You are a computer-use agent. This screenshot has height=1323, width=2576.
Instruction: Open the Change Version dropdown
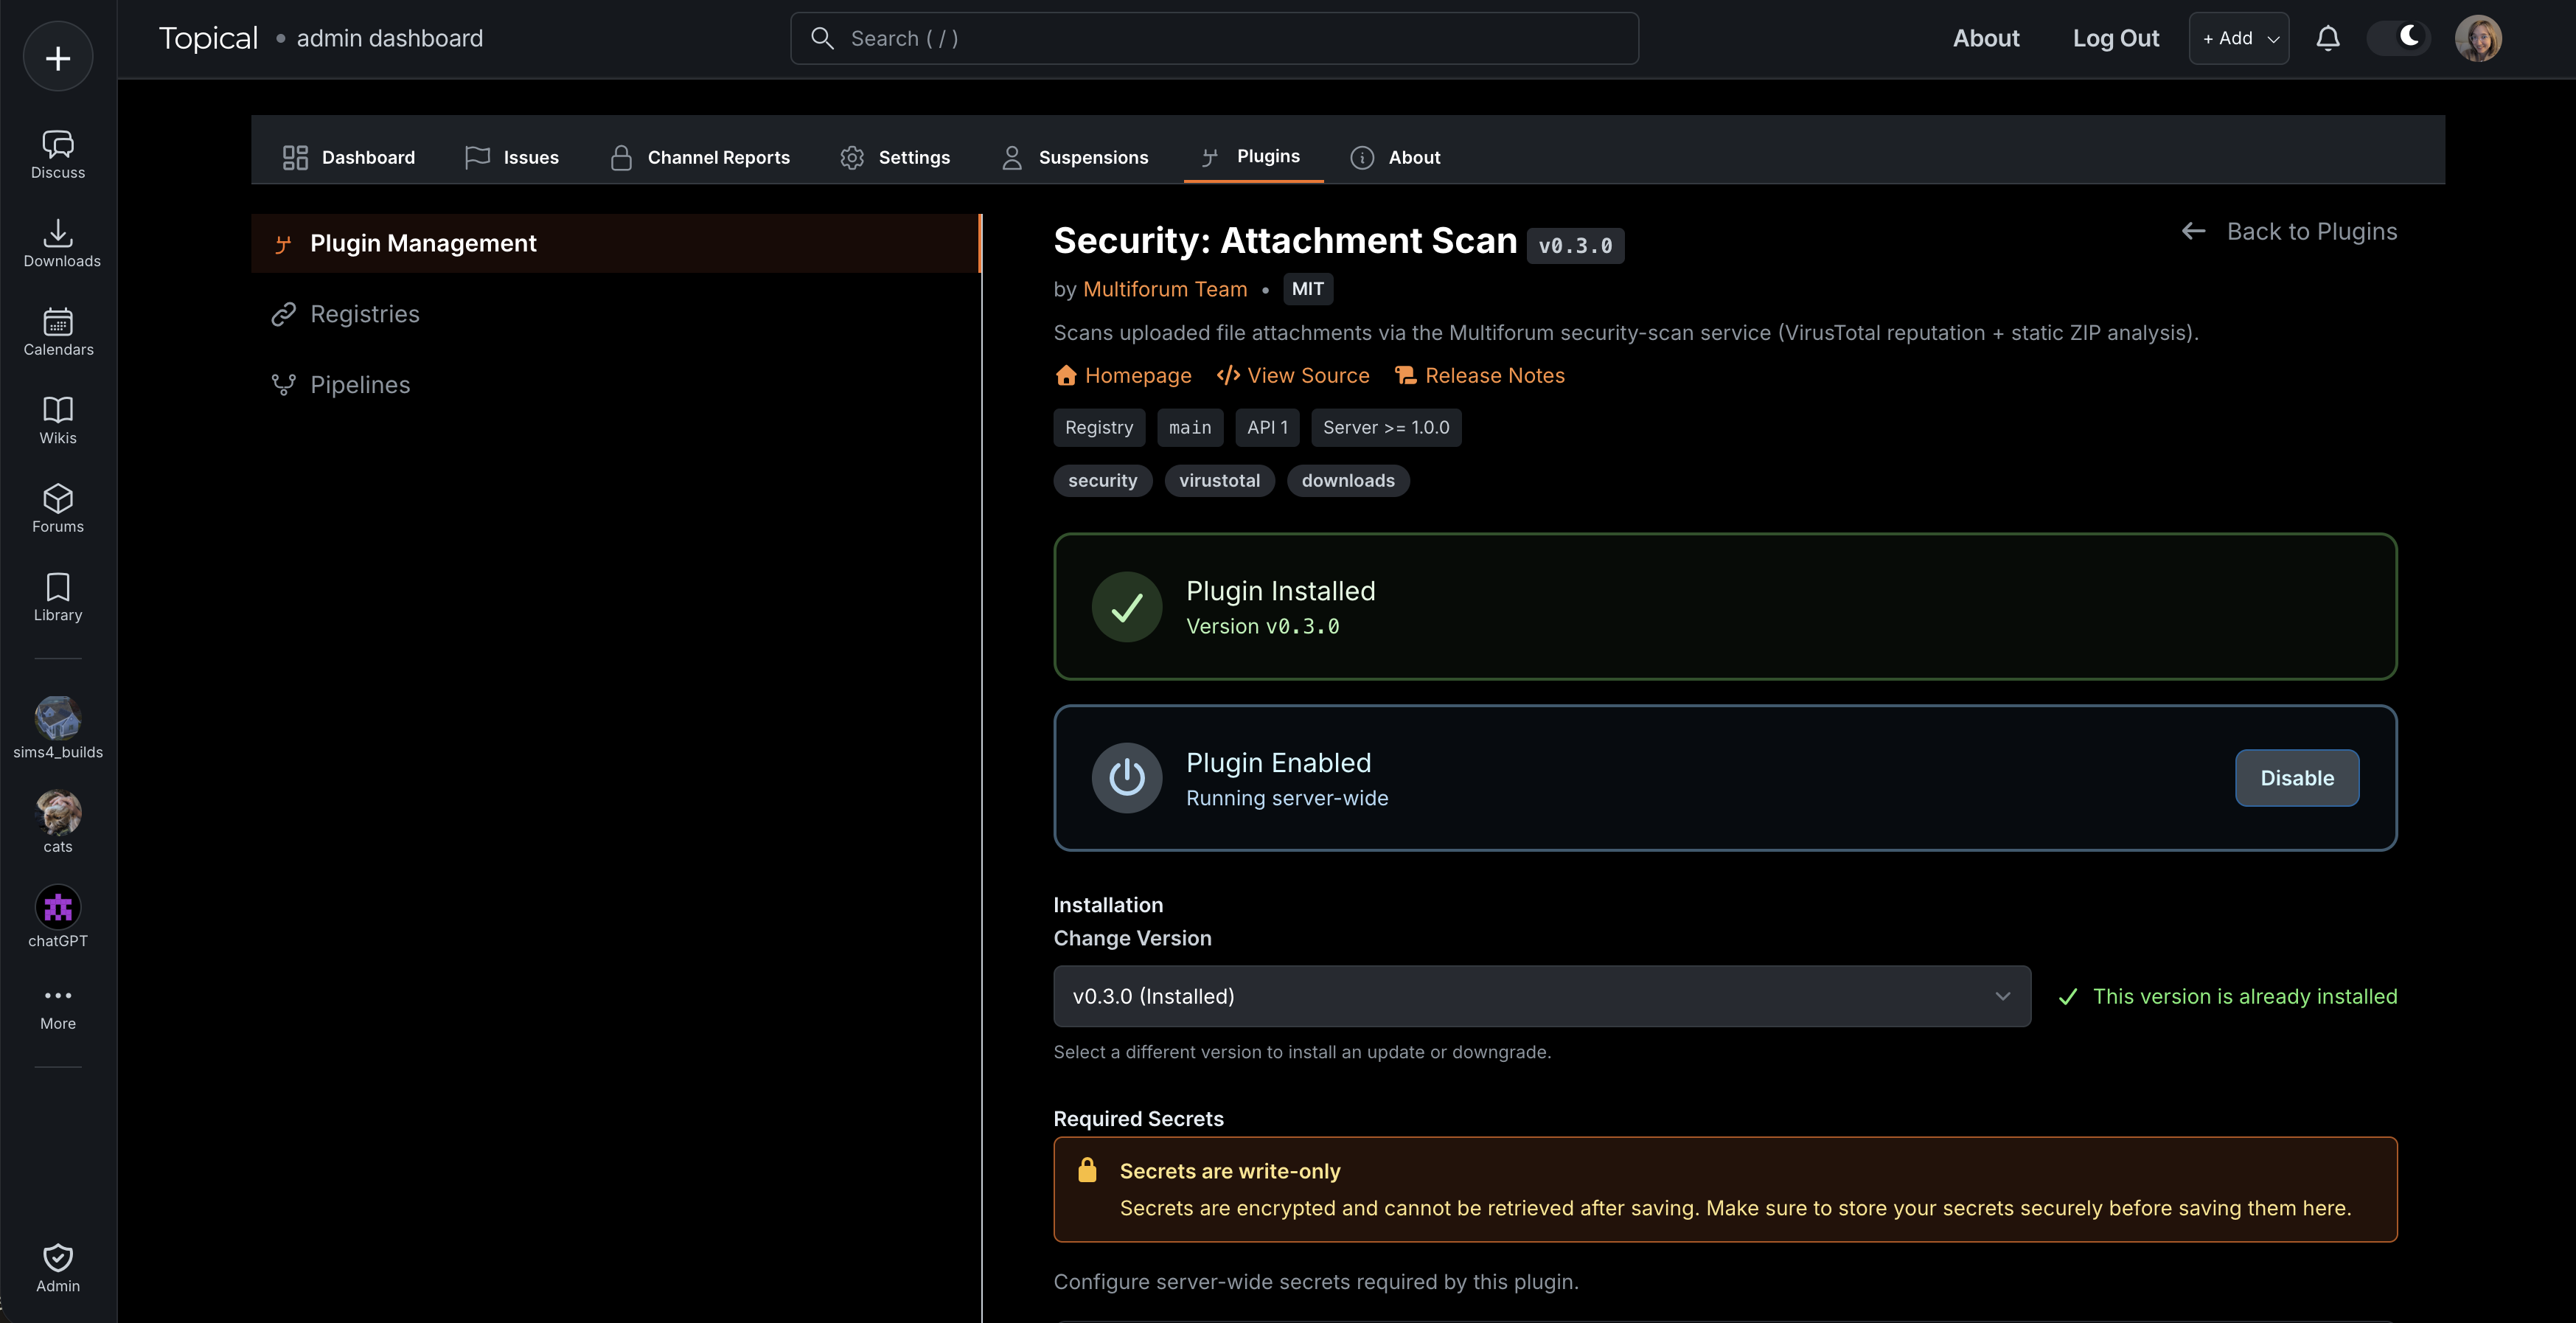point(1542,996)
